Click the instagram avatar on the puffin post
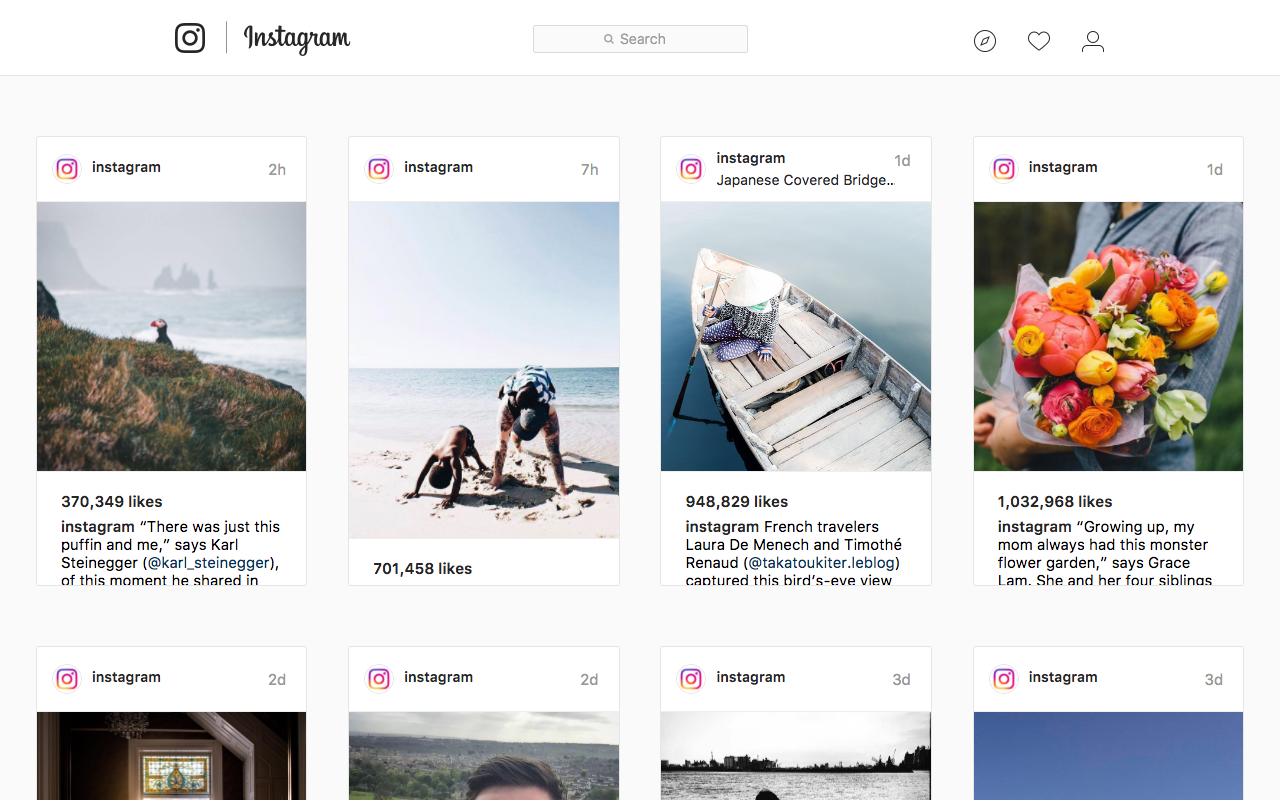The width and height of the screenshot is (1280, 800). point(66,169)
